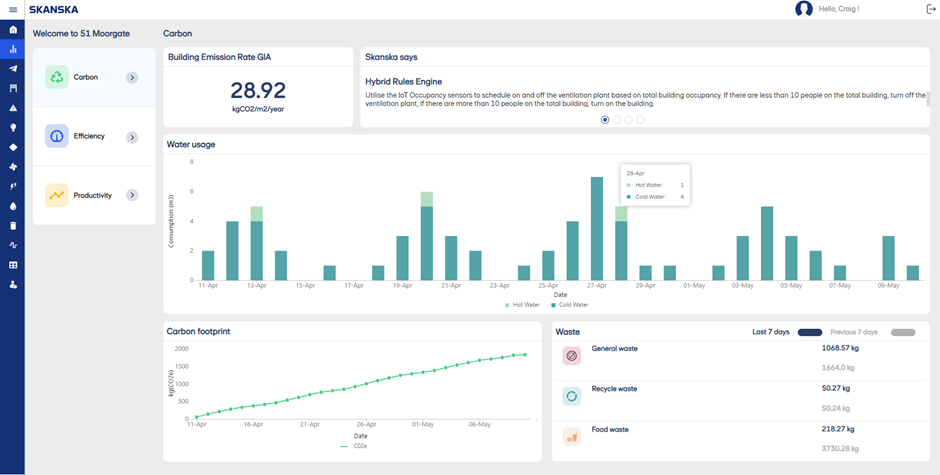Toggle C02e series in carbon legend

tap(353, 446)
